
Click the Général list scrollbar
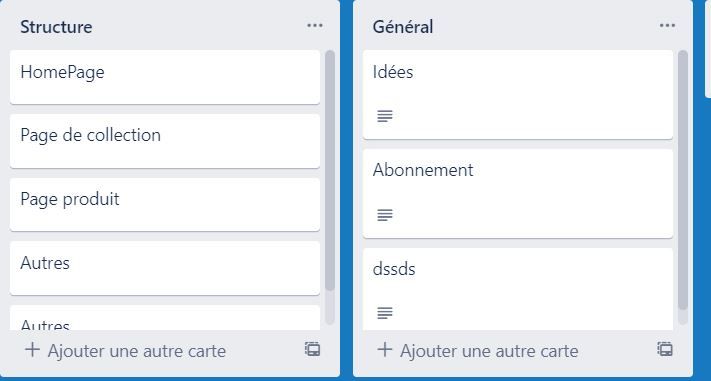coord(682,180)
